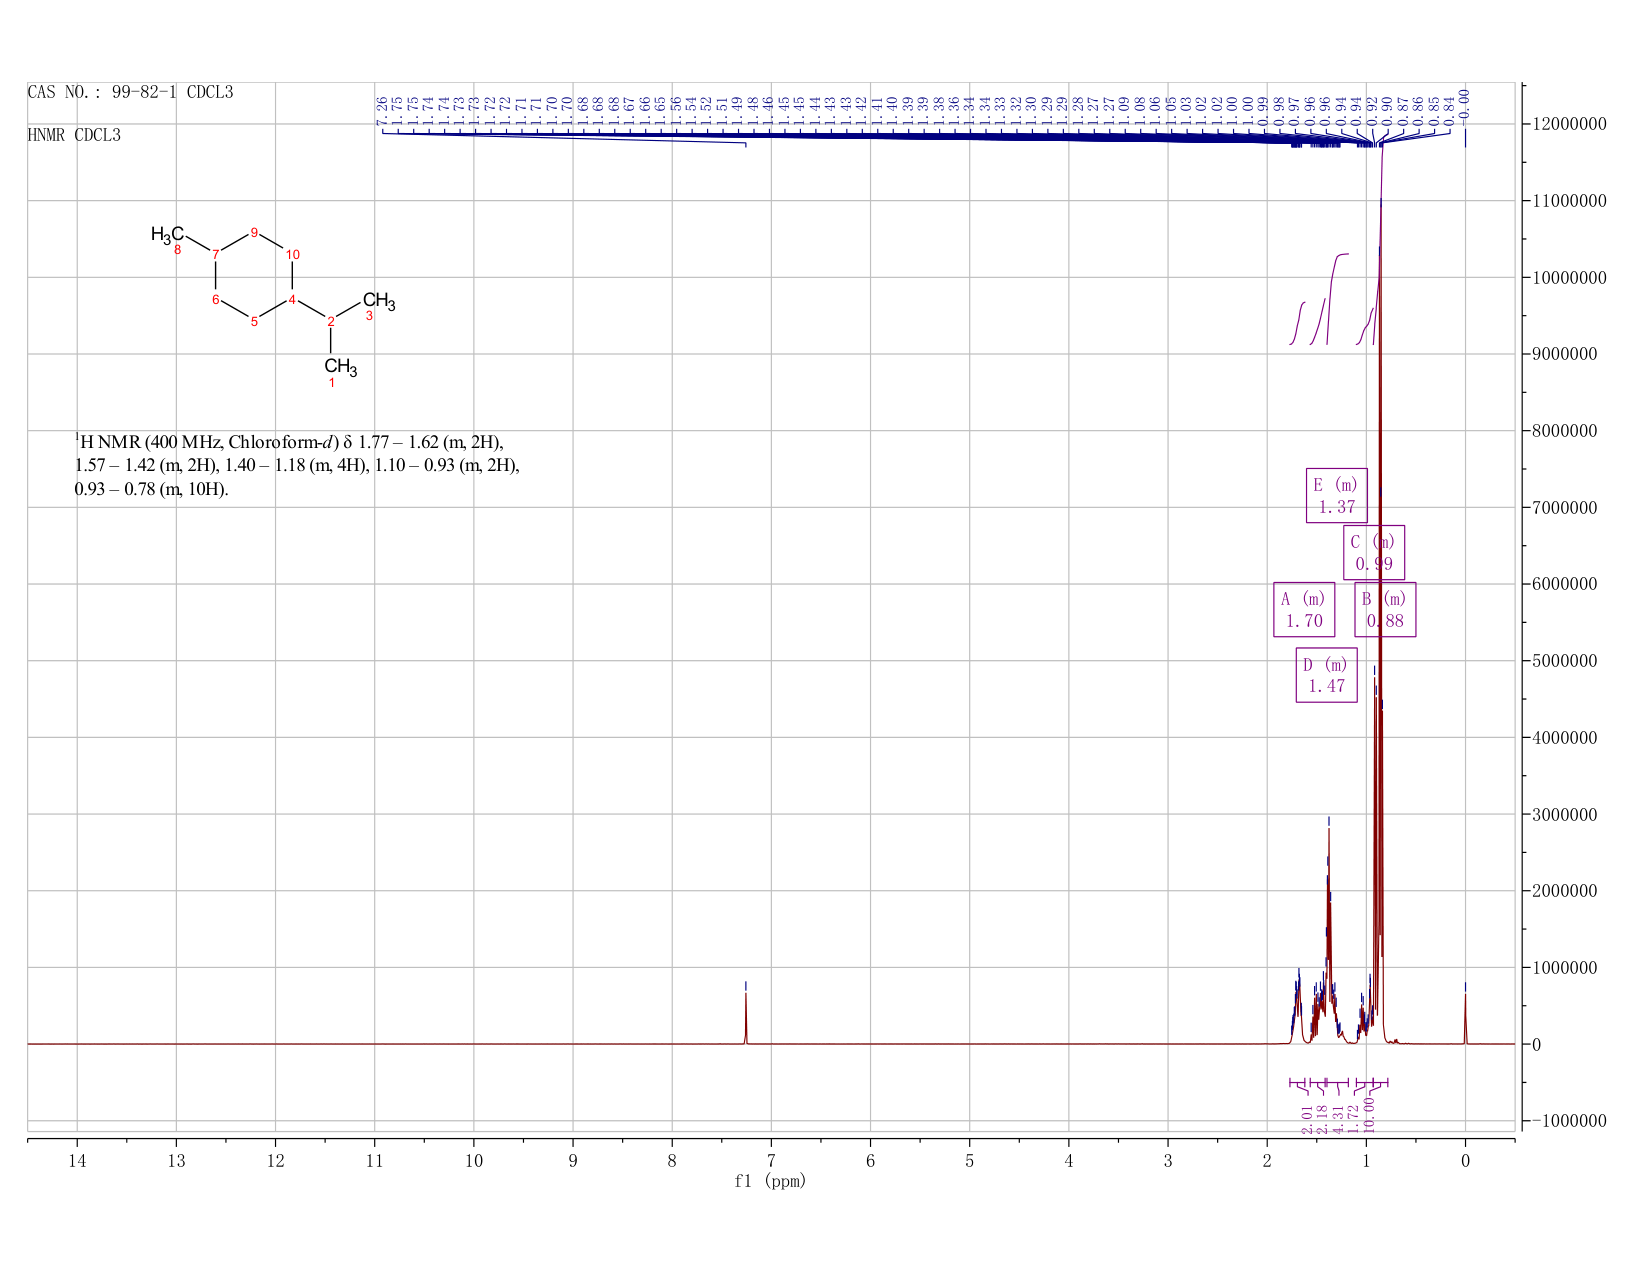1650x1275 pixels.
Task: Click the 14 ppm tick on horizontal axis
Action: [77, 1160]
